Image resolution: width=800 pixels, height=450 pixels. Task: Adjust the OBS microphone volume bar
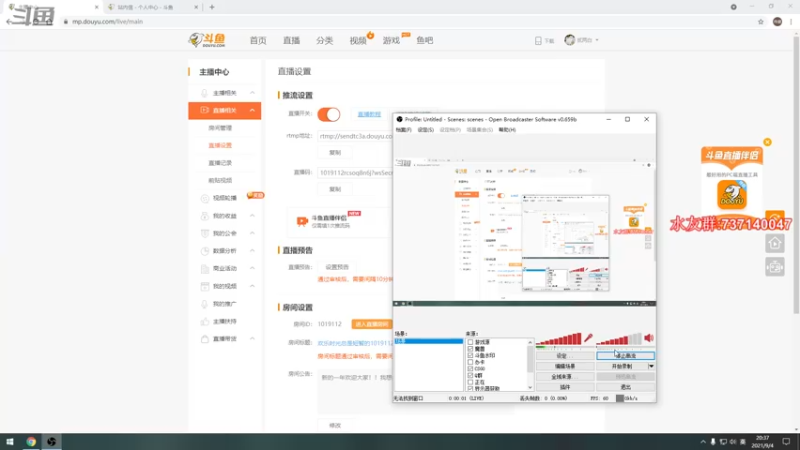(x=558, y=338)
